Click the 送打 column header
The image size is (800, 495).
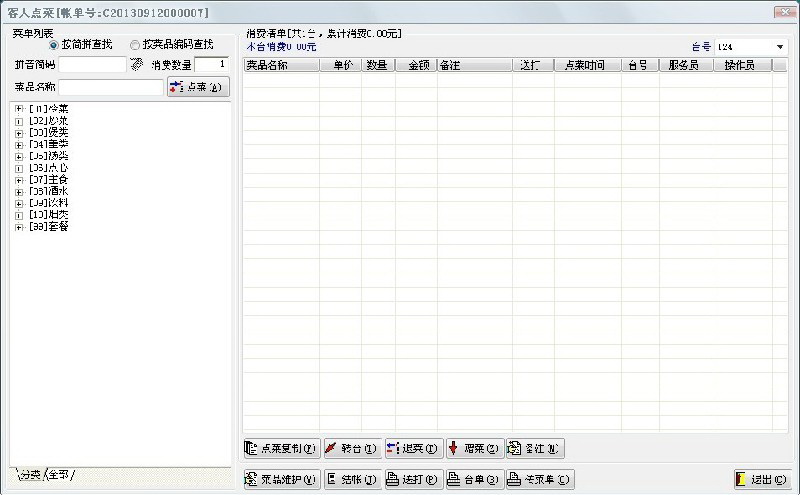[x=534, y=65]
